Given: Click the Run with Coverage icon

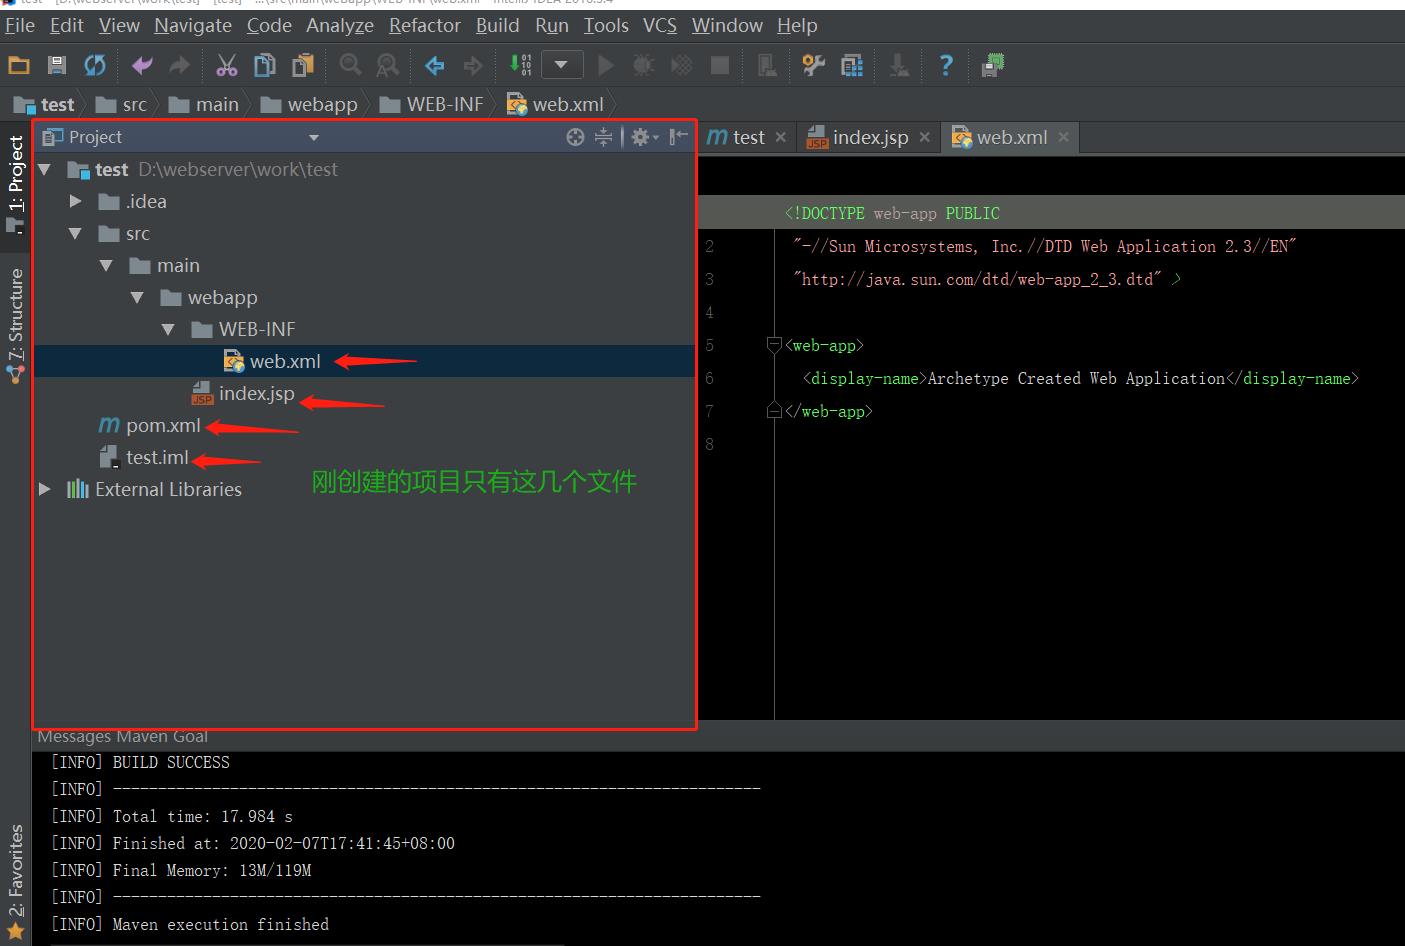Looking at the screenshot, I should coord(681,66).
